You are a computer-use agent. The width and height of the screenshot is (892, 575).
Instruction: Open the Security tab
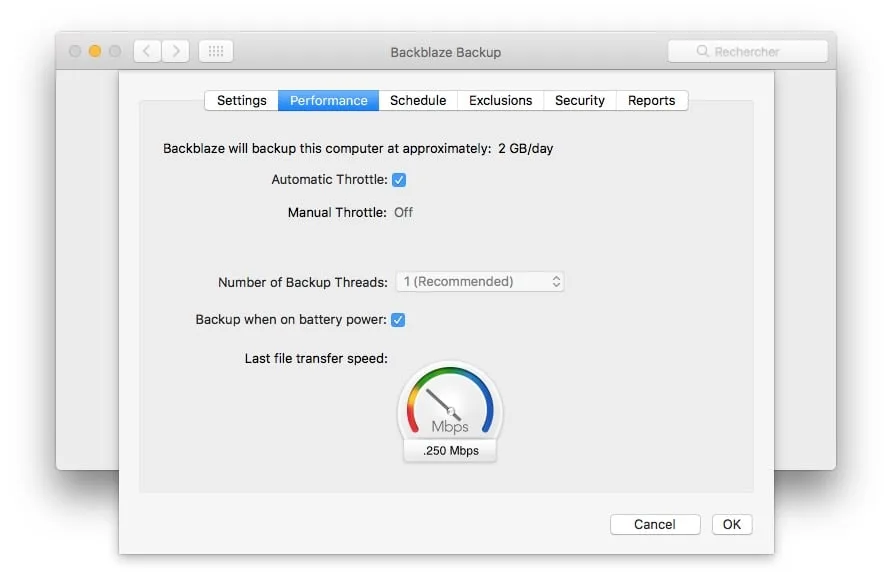pos(580,101)
